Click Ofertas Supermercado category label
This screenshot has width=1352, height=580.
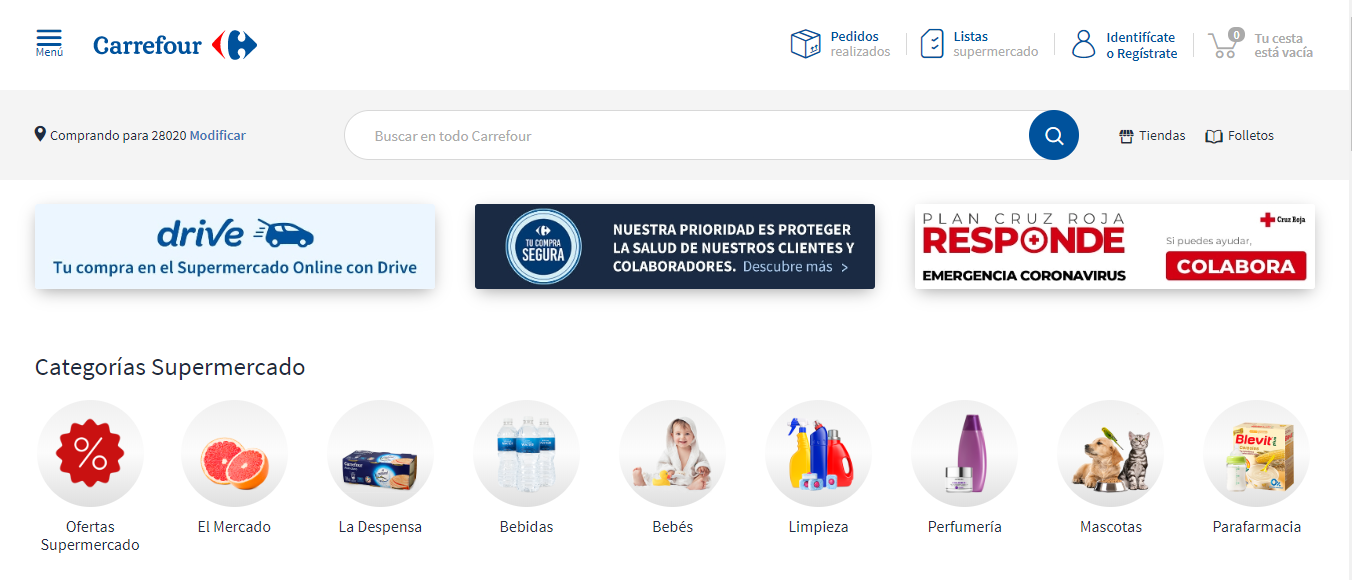tap(90, 536)
